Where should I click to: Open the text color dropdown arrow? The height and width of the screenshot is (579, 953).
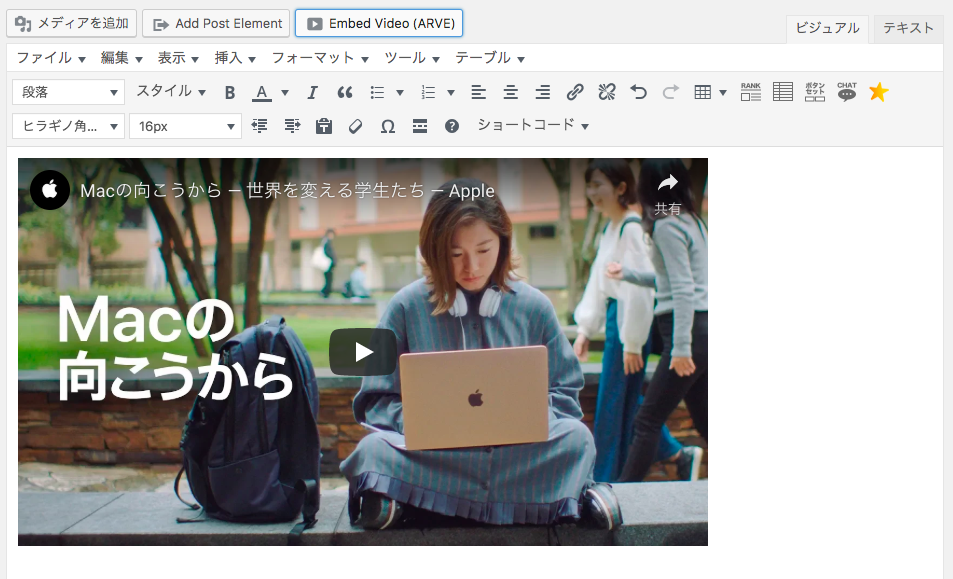(284, 93)
